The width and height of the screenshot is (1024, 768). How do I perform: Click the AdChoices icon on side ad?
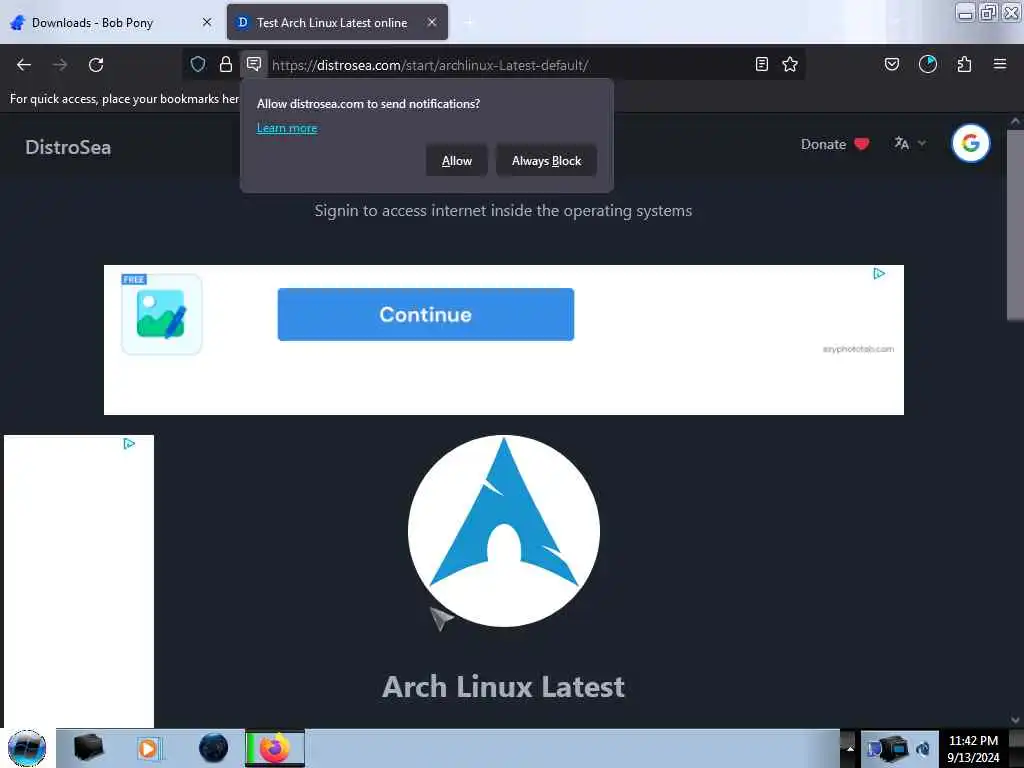click(x=129, y=444)
